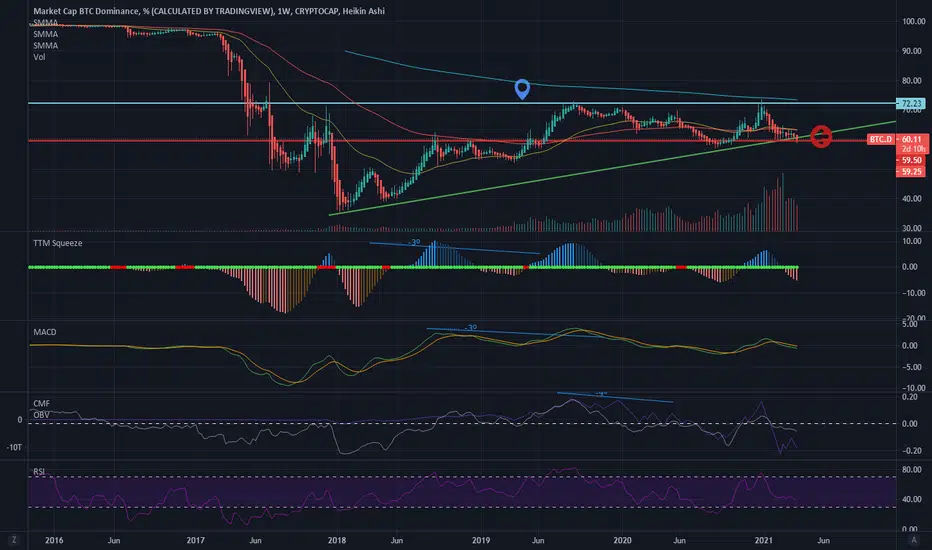Image resolution: width=932 pixels, height=550 pixels.
Task: Click the -10T label on the OBV scale
Action: pyautogui.click(x=14, y=447)
